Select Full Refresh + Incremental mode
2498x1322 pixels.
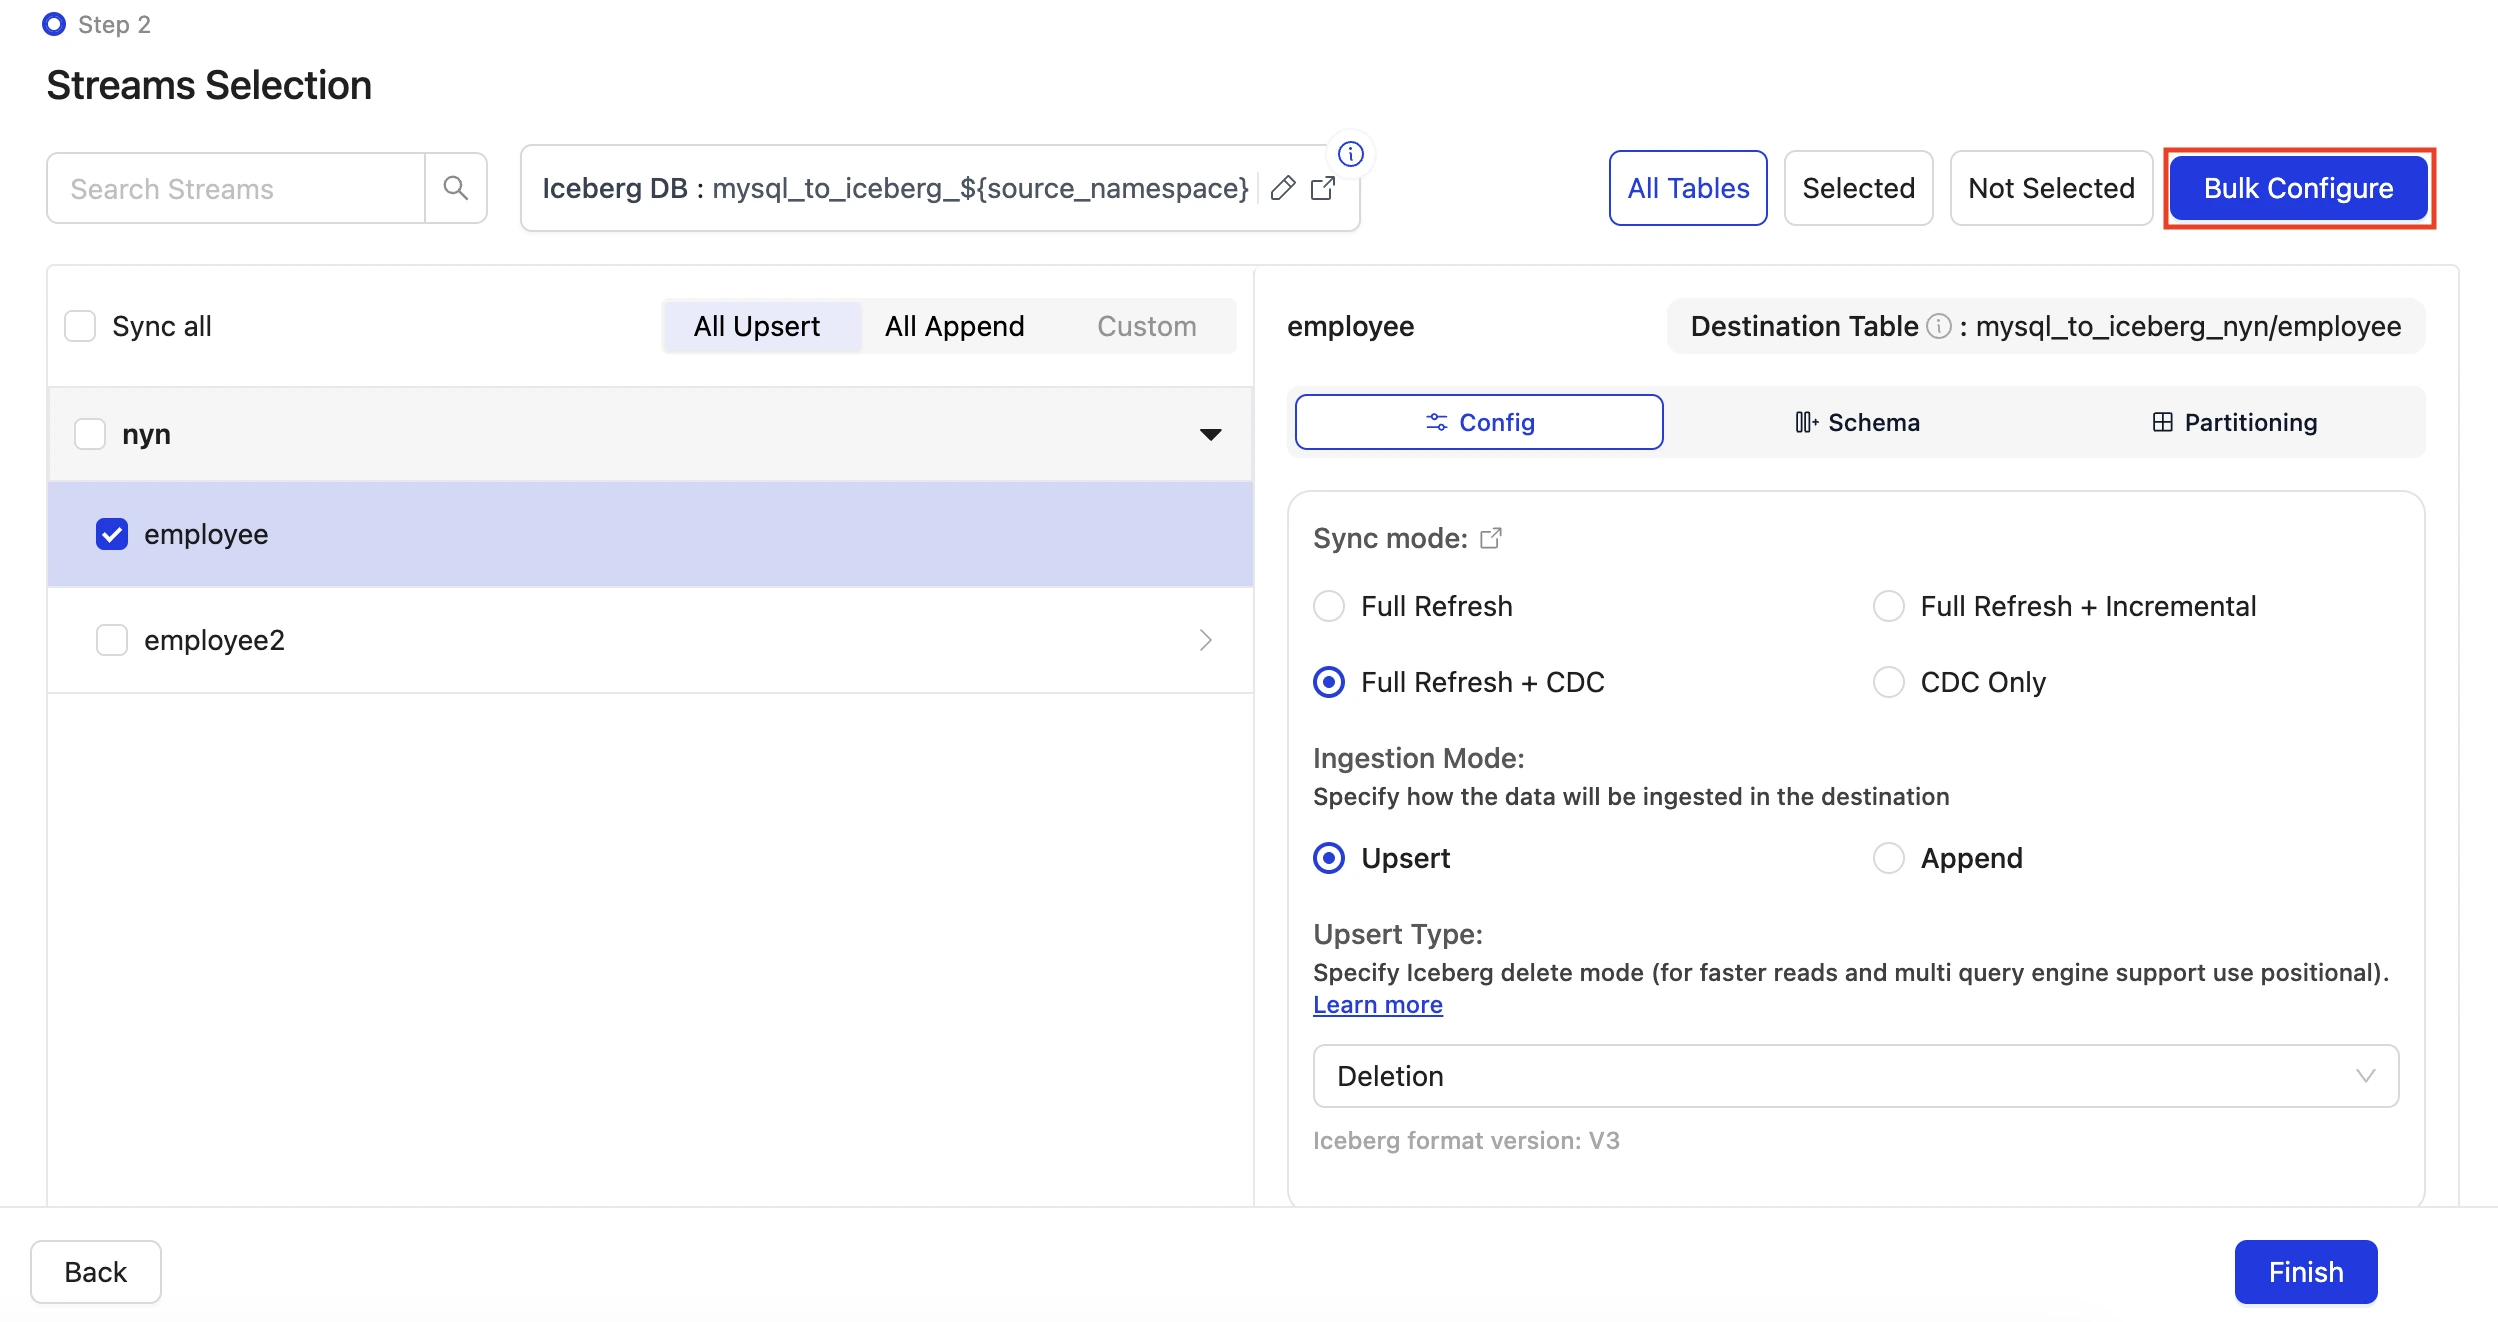point(1889,606)
